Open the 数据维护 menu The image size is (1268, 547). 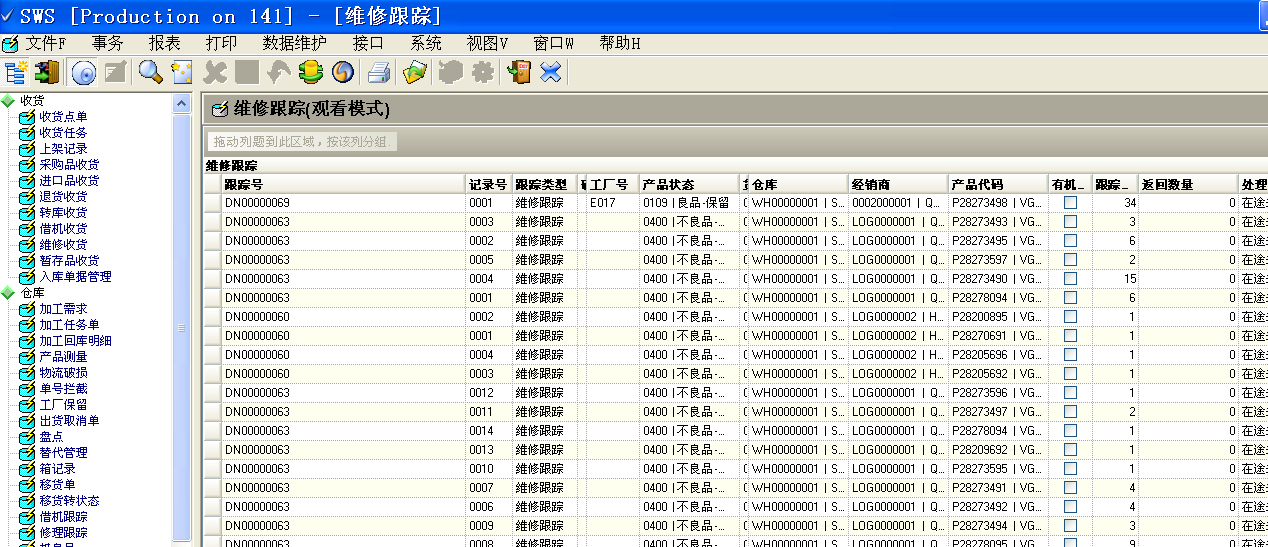tap(294, 43)
